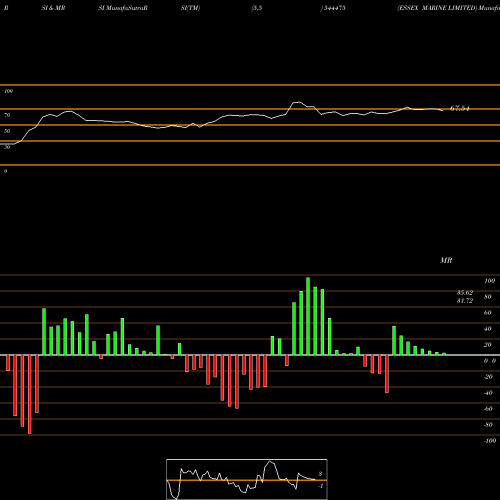Screen dimensions: 500x500
Task: Click the MR axis label -60
Action: [x=488, y=409]
